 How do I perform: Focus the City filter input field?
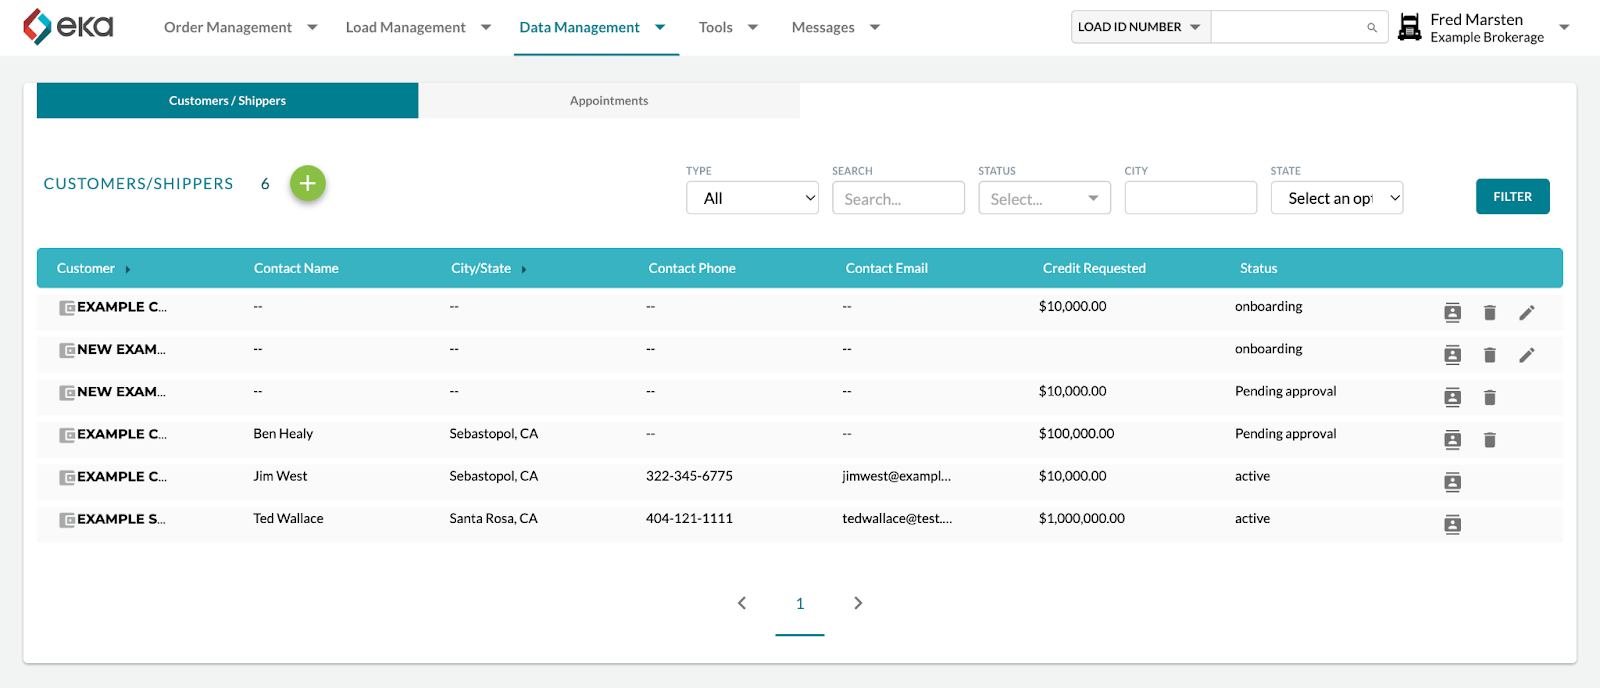click(1190, 198)
